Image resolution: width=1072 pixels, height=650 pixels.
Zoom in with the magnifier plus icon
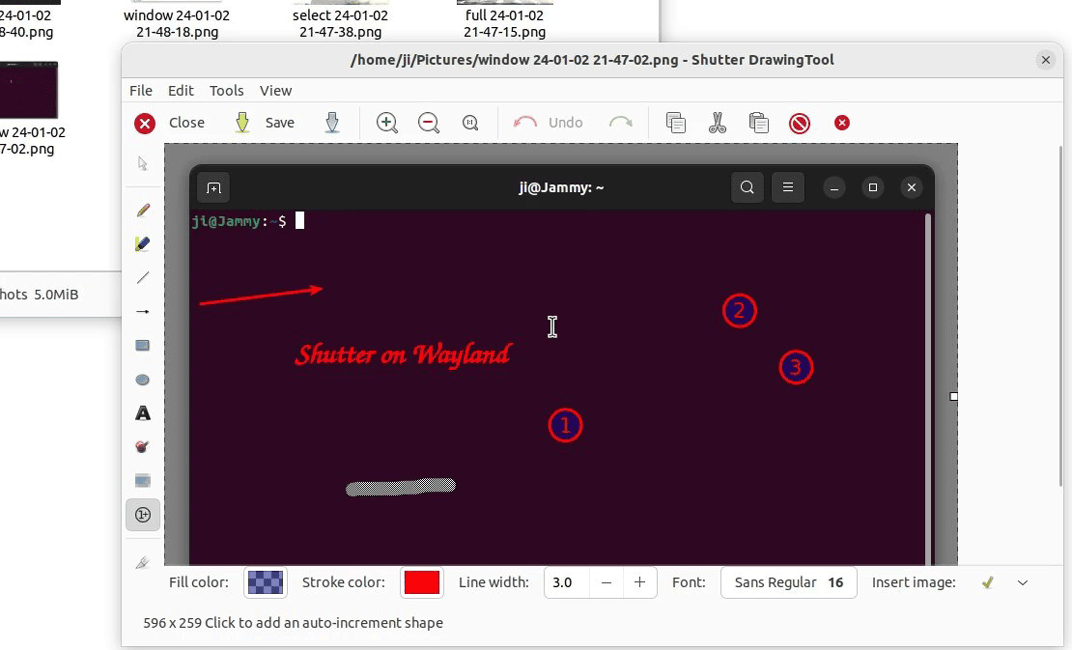pyautogui.click(x=387, y=123)
